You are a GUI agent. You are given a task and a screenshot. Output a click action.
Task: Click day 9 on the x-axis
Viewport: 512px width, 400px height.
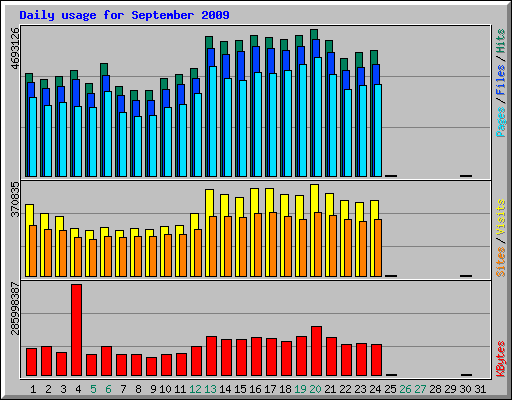tap(153, 389)
